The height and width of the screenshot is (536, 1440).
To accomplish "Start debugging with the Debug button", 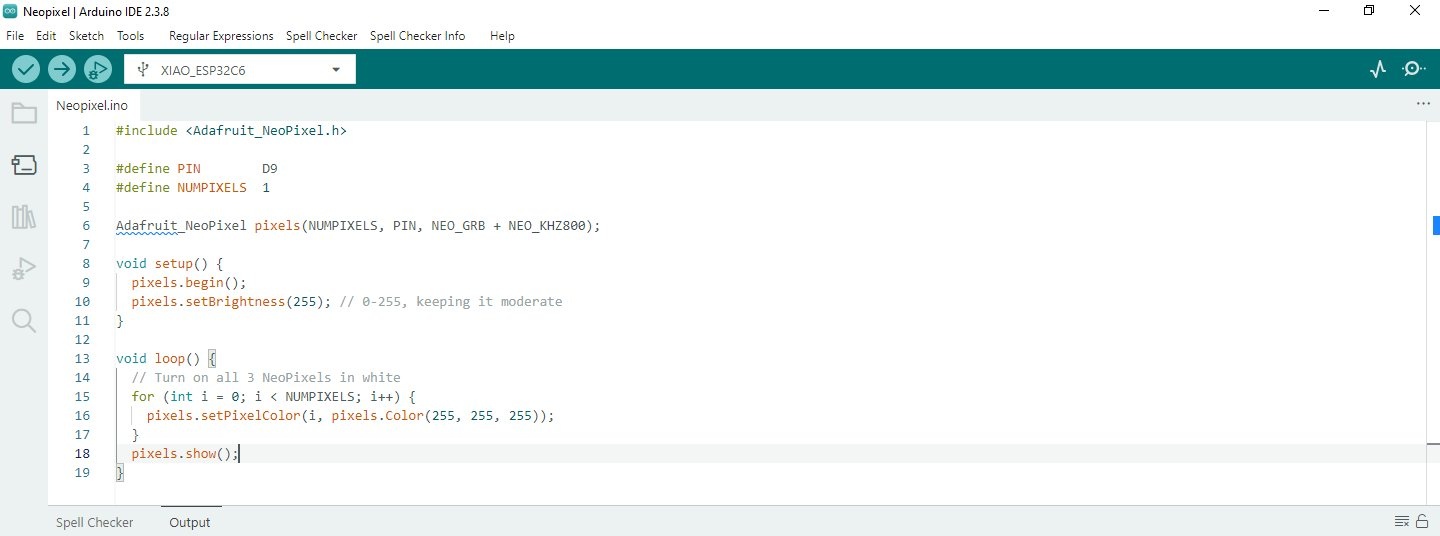I will click(97, 69).
